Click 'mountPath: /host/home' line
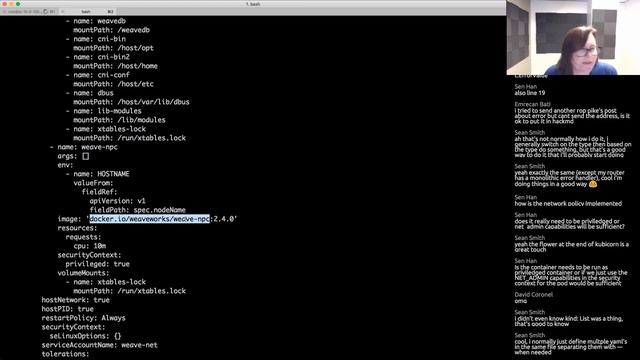This screenshot has height=360, width=640. tap(116, 66)
